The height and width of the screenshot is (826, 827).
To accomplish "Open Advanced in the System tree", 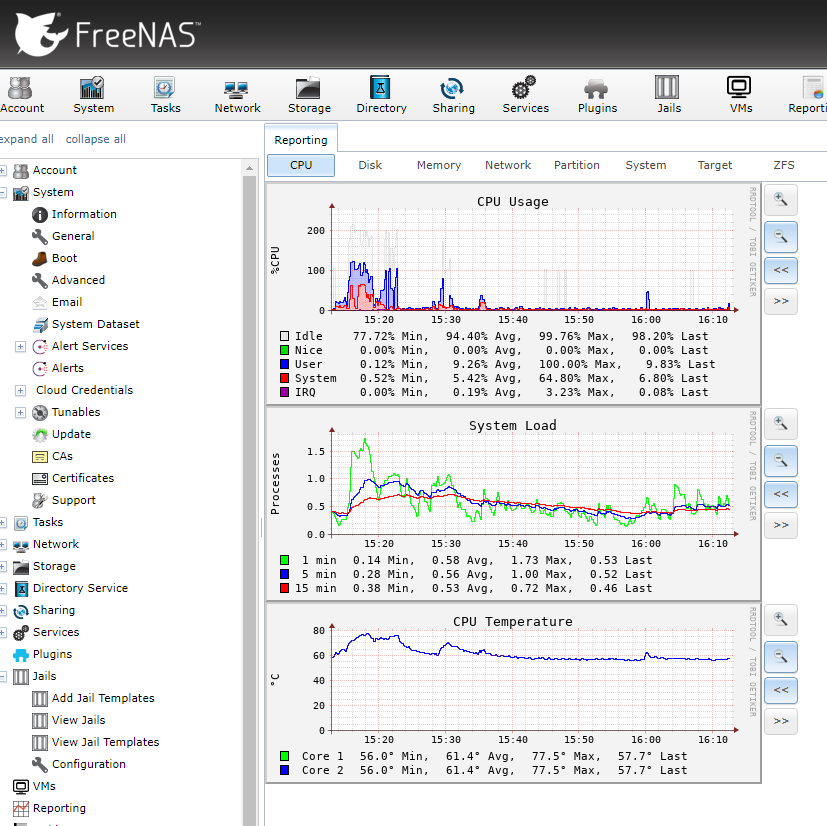I will coord(68,280).
